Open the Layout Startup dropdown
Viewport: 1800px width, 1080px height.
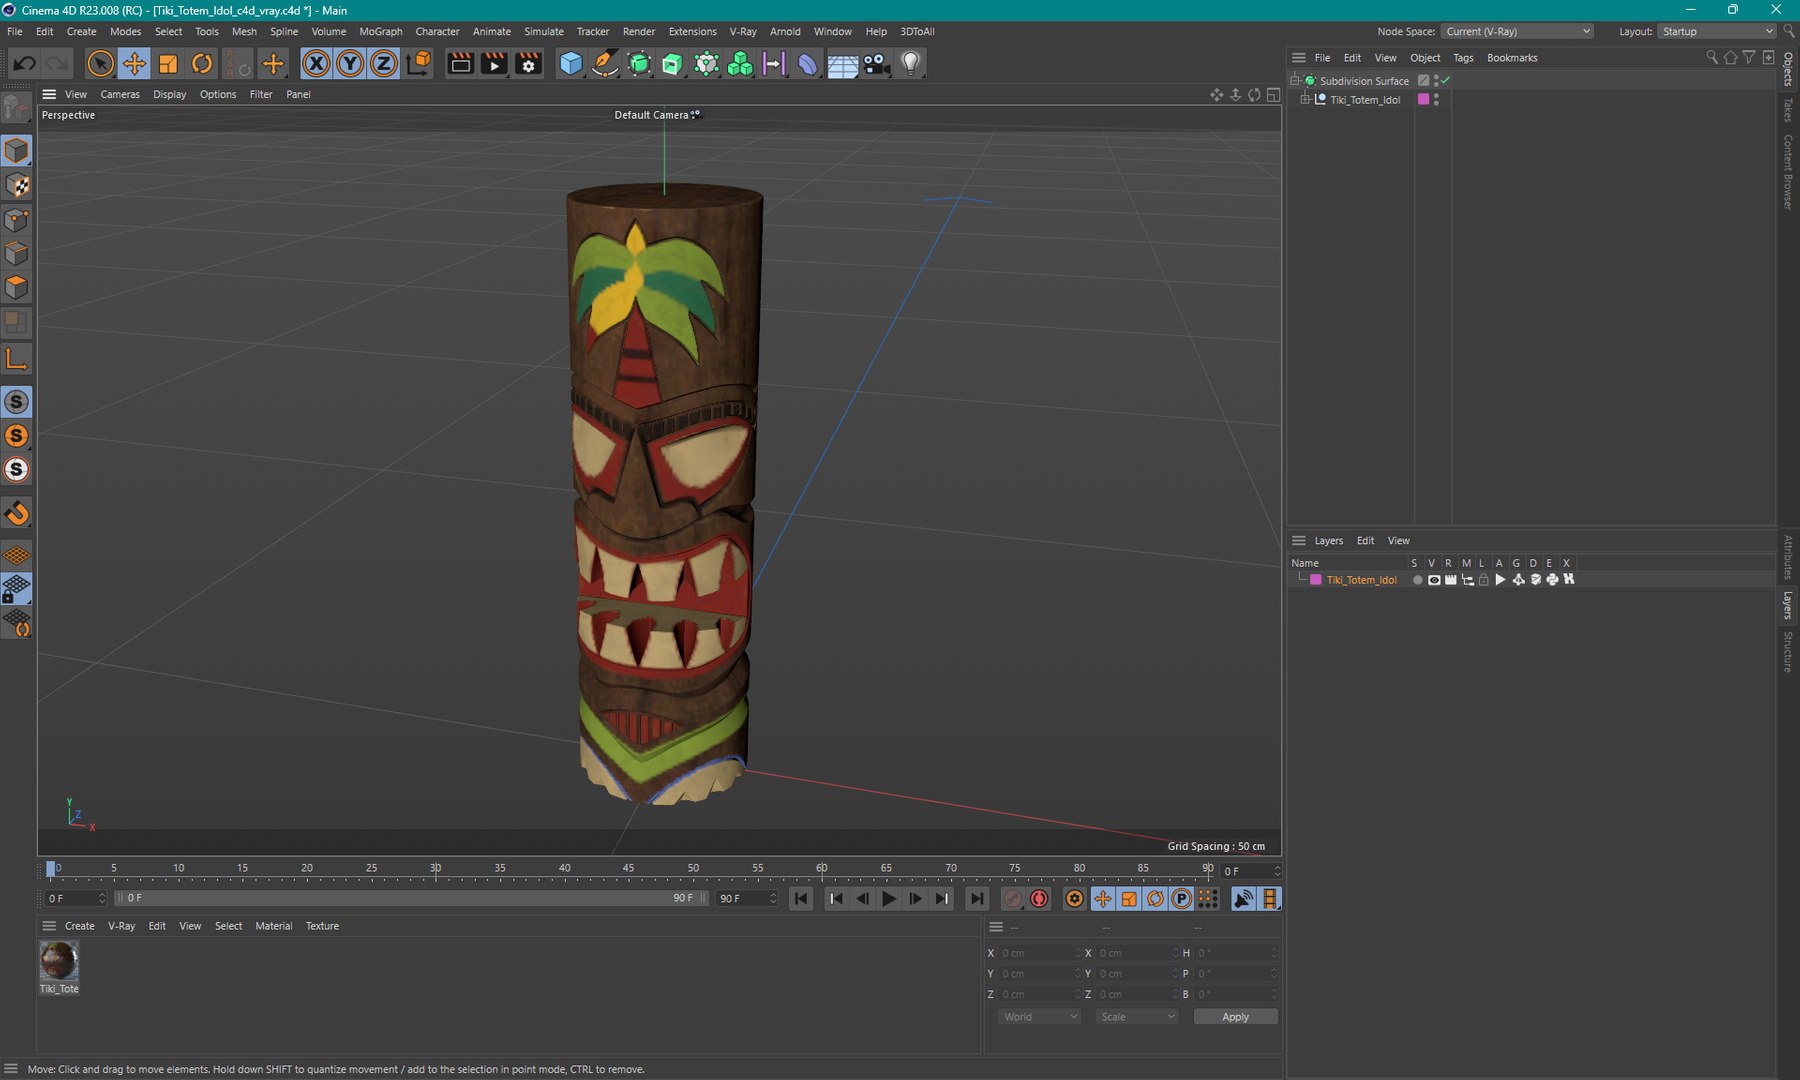pyautogui.click(x=1717, y=32)
